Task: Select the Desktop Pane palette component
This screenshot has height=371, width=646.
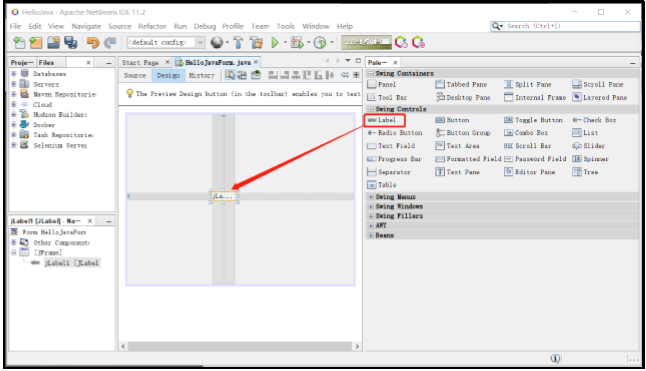Action: (x=463, y=98)
